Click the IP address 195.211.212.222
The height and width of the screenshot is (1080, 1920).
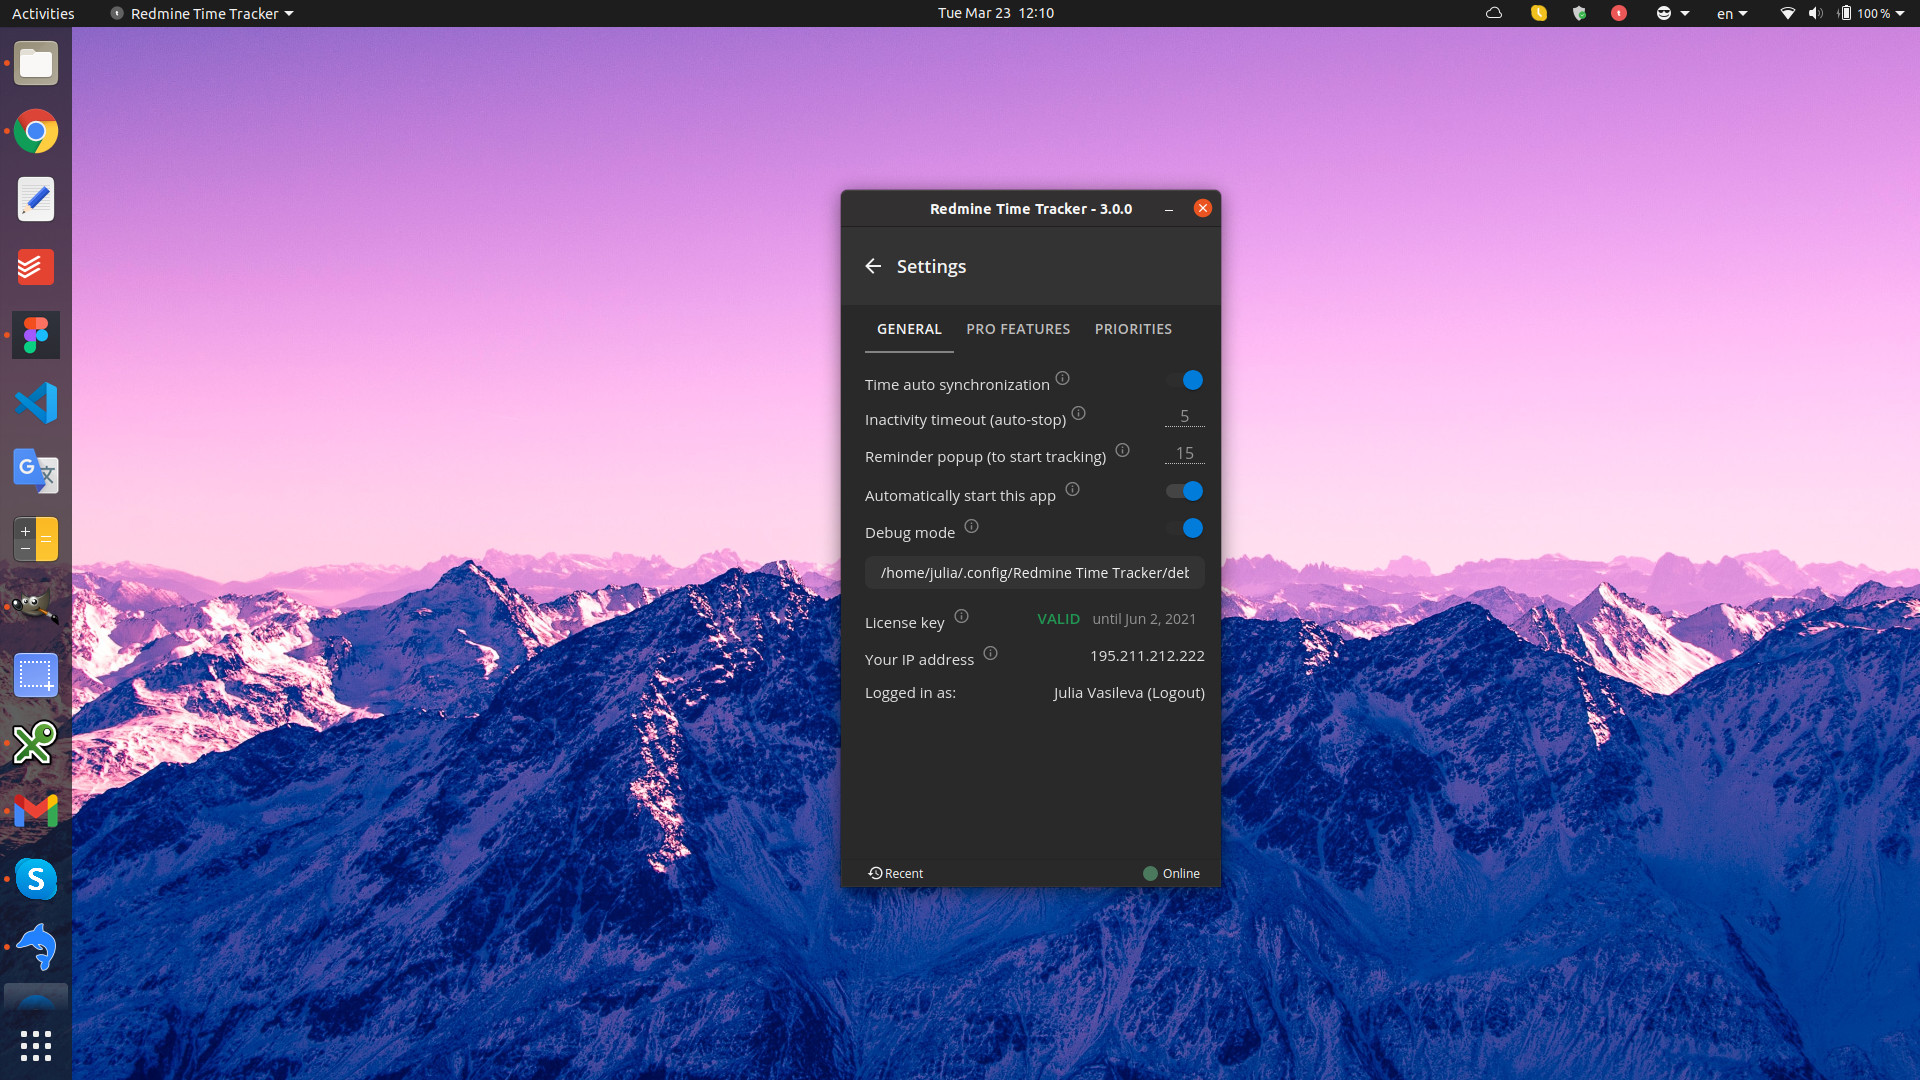click(1147, 656)
